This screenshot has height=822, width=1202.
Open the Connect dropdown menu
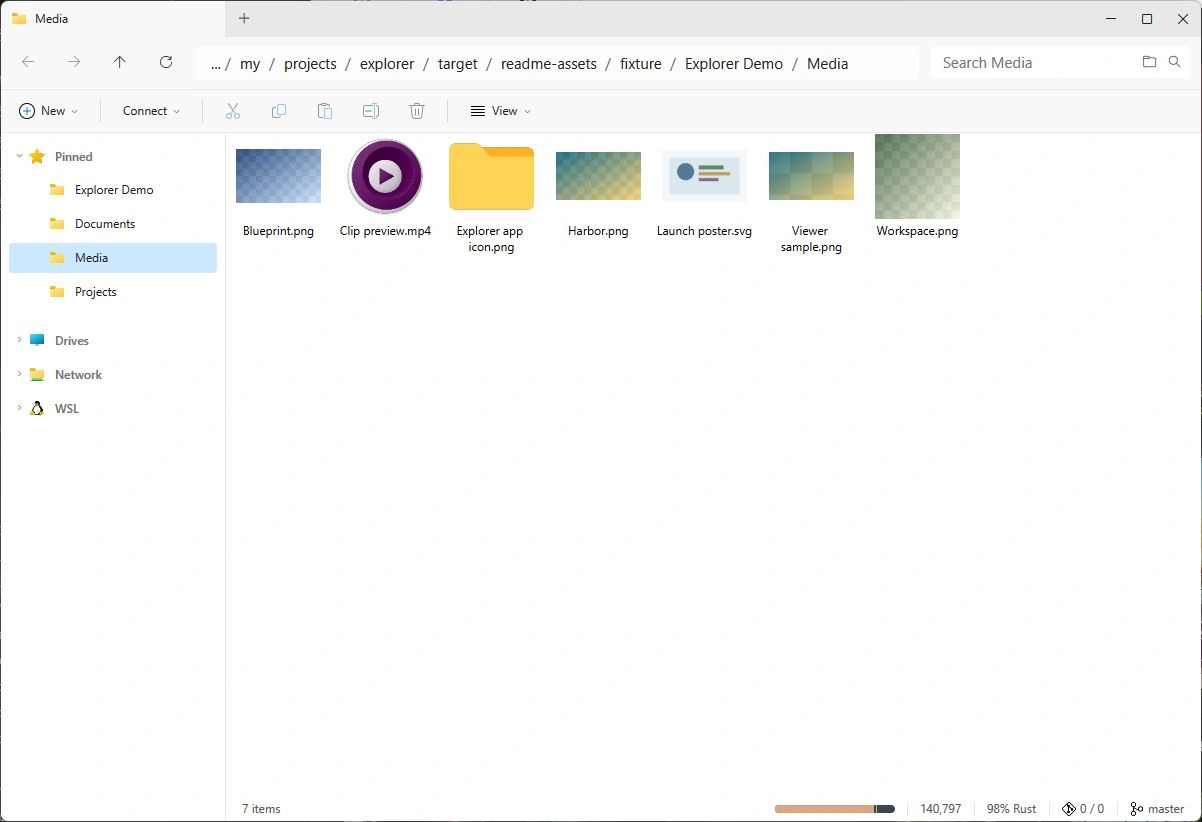pos(151,111)
